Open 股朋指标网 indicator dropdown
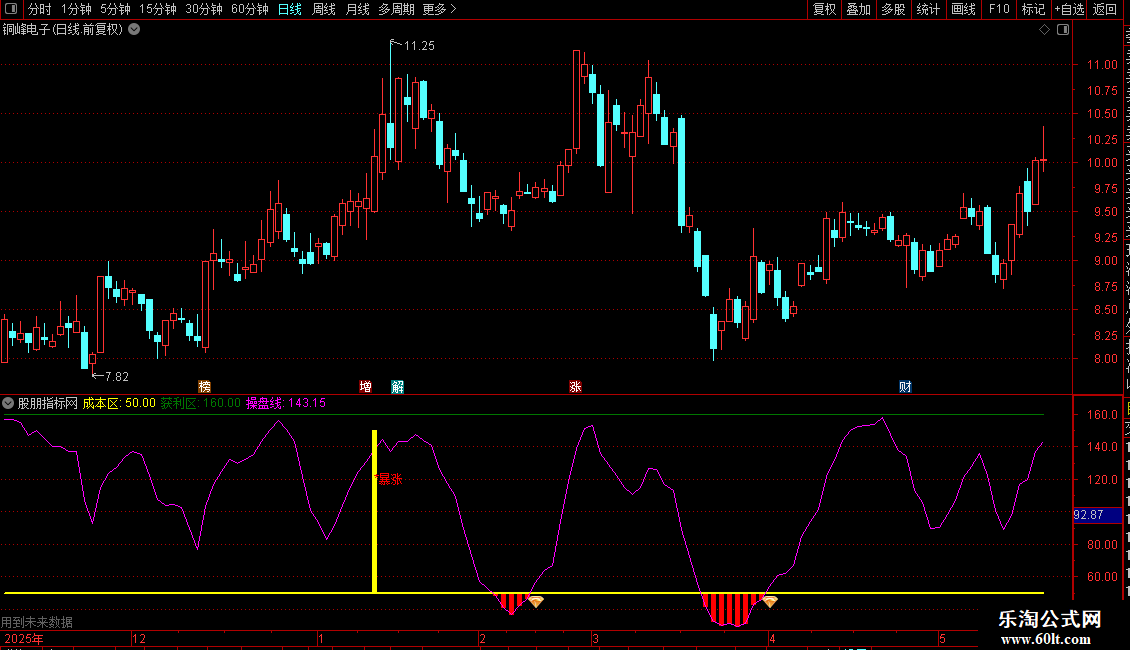Screen dimensions: 1130x650 8,403
